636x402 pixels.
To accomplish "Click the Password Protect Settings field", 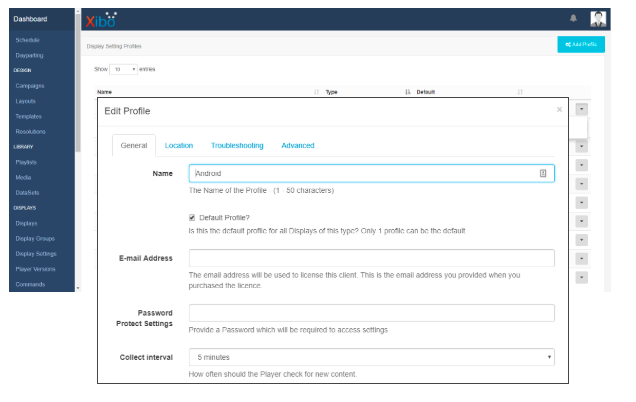I will 371,313.
